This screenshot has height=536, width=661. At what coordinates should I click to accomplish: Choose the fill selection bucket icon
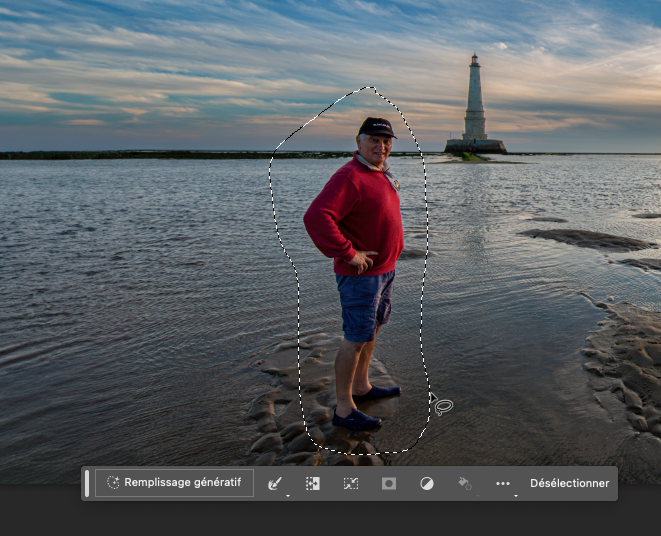(465, 483)
